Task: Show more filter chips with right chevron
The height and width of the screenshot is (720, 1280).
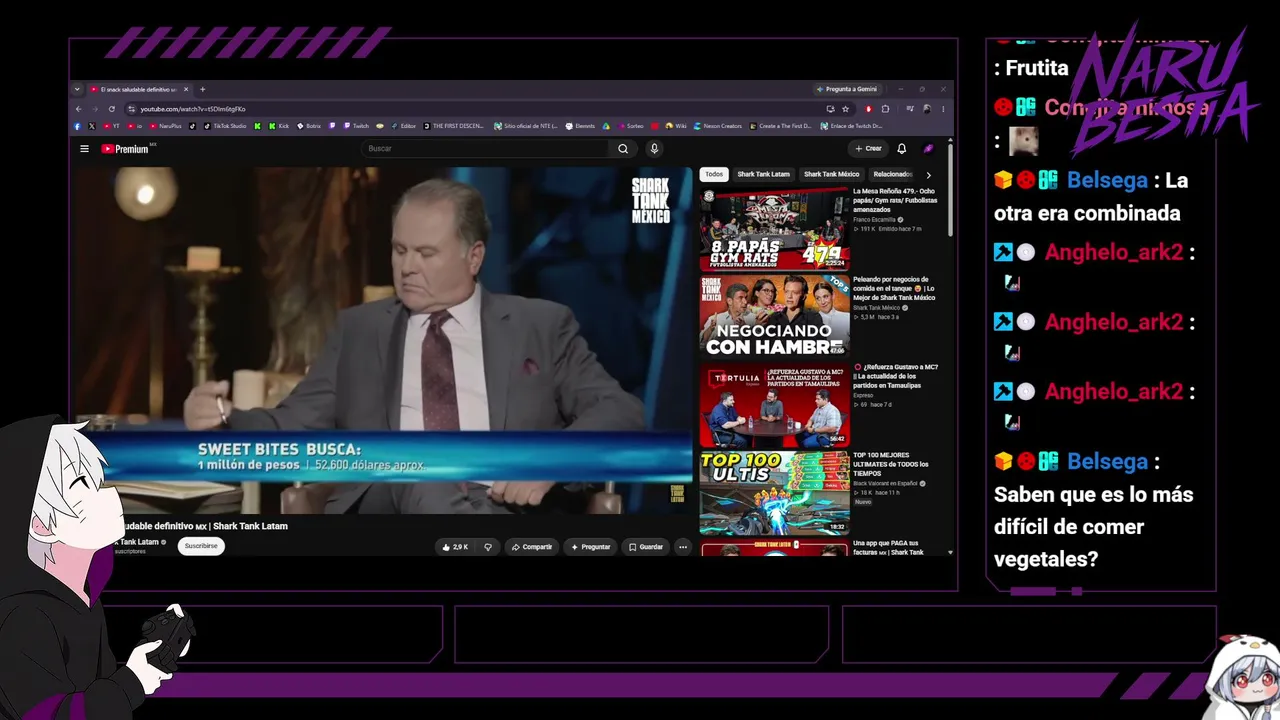Action: (x=928, y=175)
